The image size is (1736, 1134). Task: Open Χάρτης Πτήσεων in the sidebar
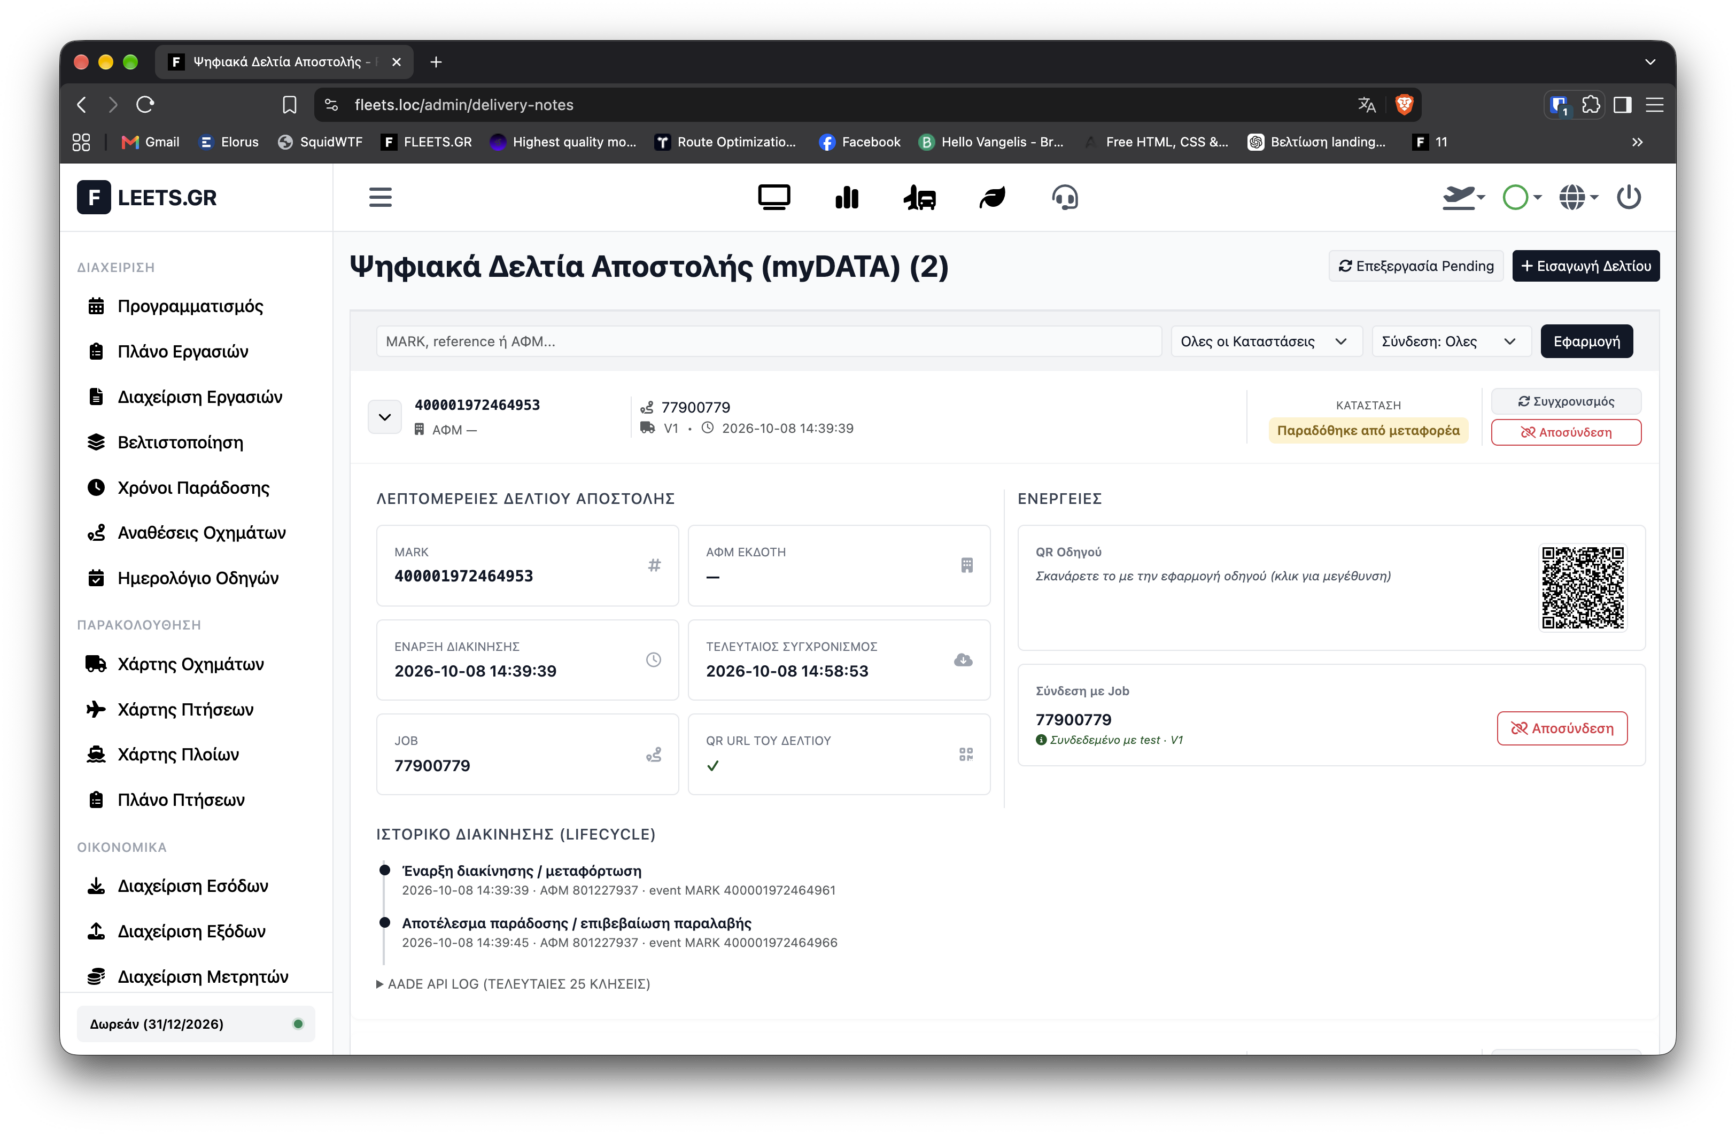coord(185,709)
